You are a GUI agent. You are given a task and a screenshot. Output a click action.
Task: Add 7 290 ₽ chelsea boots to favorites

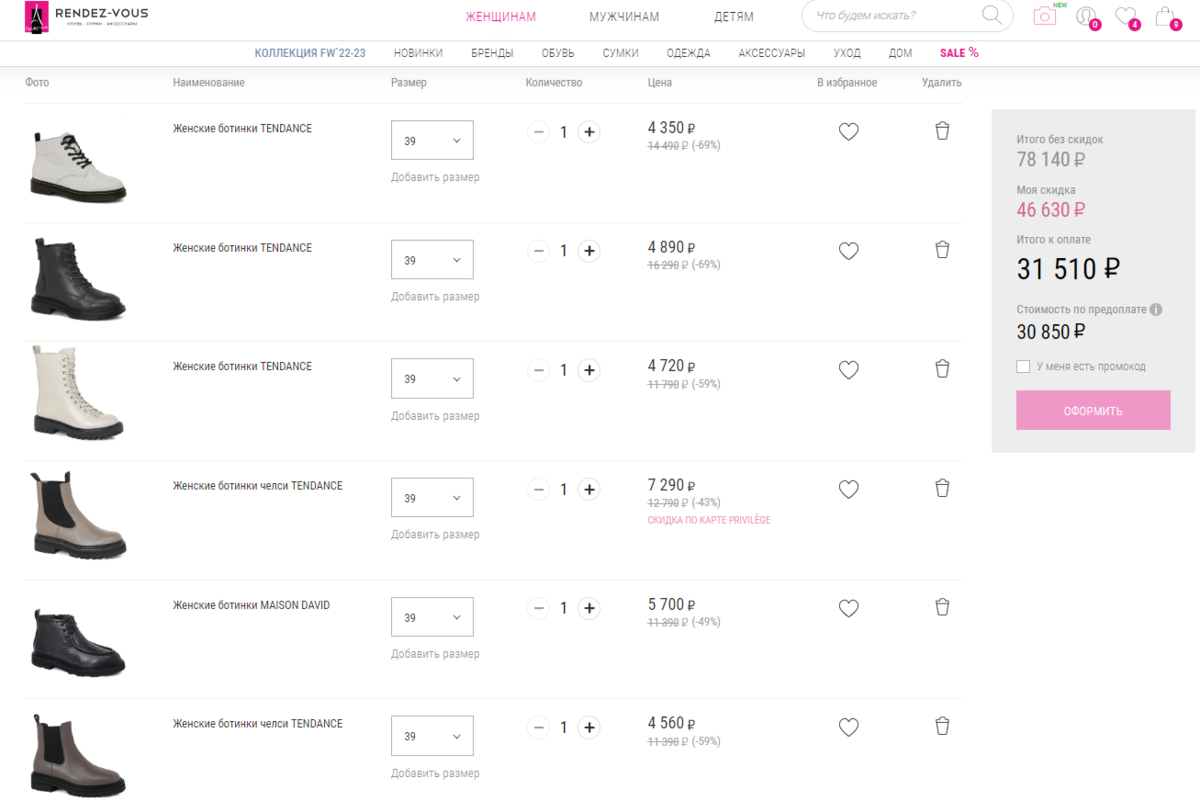(x=849, y=489)
